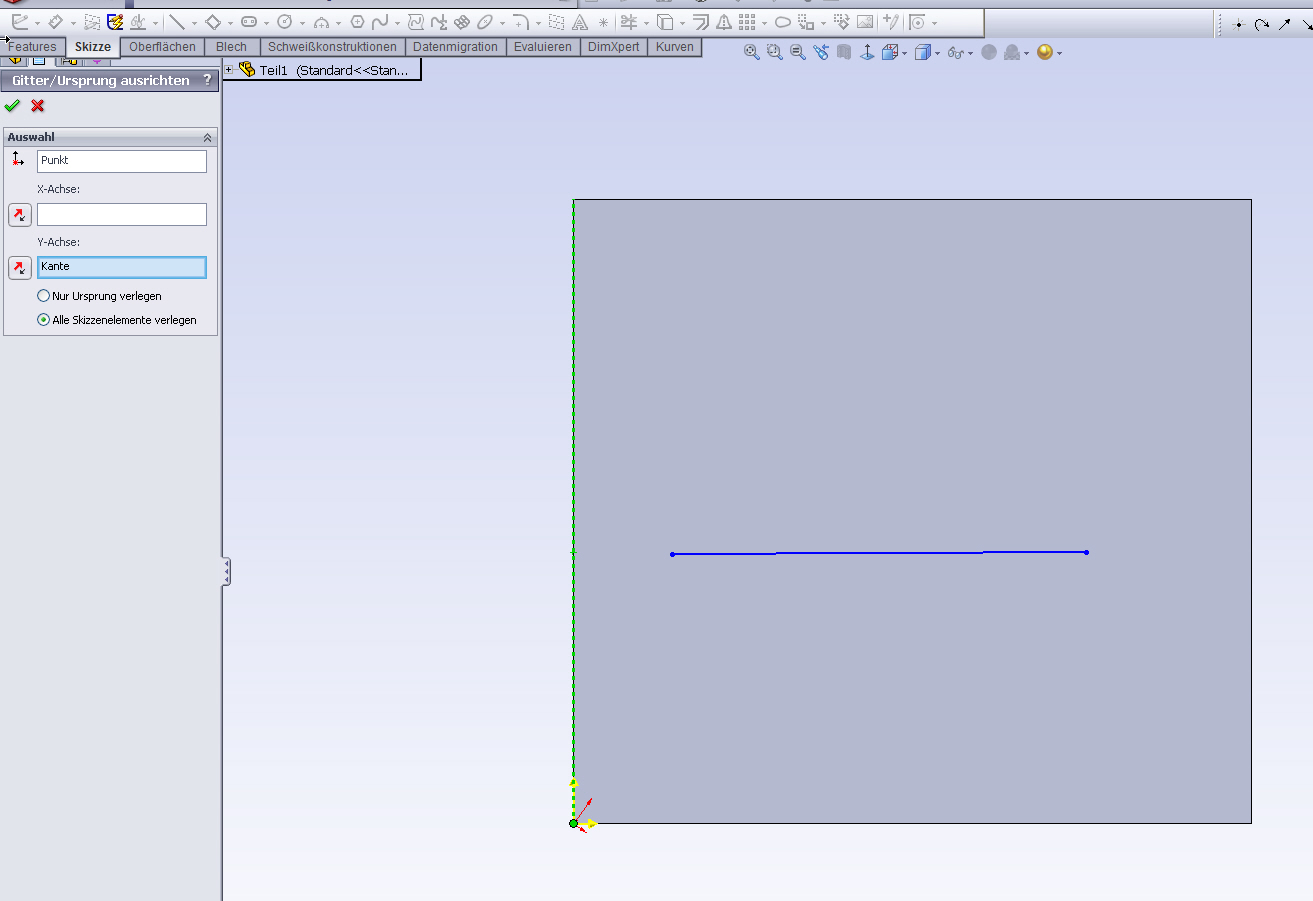Switch to the Datenmigration tab
The image size is (1313, 901).
coord(455,47)
